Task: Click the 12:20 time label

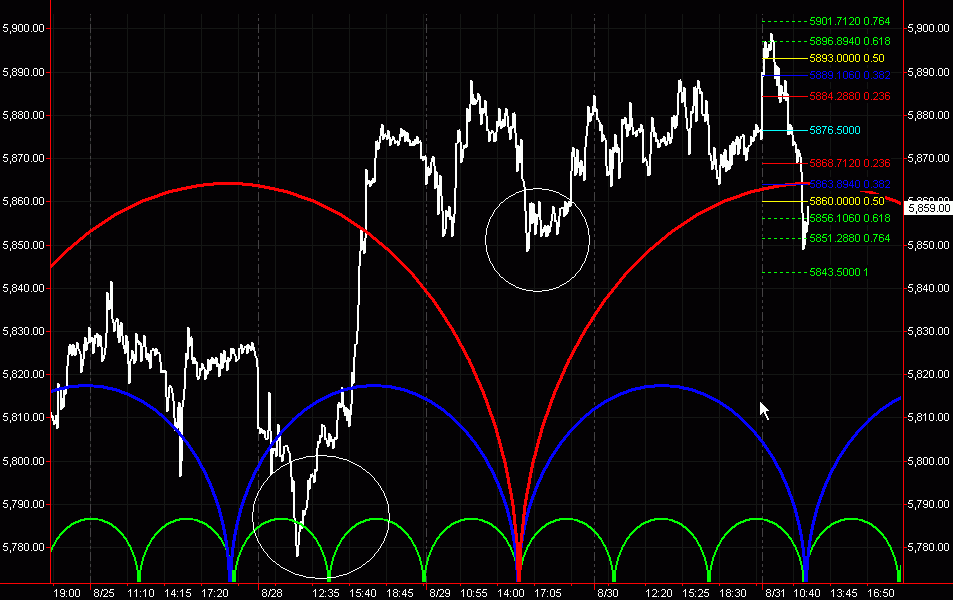Action: click(x=659, y=593)
